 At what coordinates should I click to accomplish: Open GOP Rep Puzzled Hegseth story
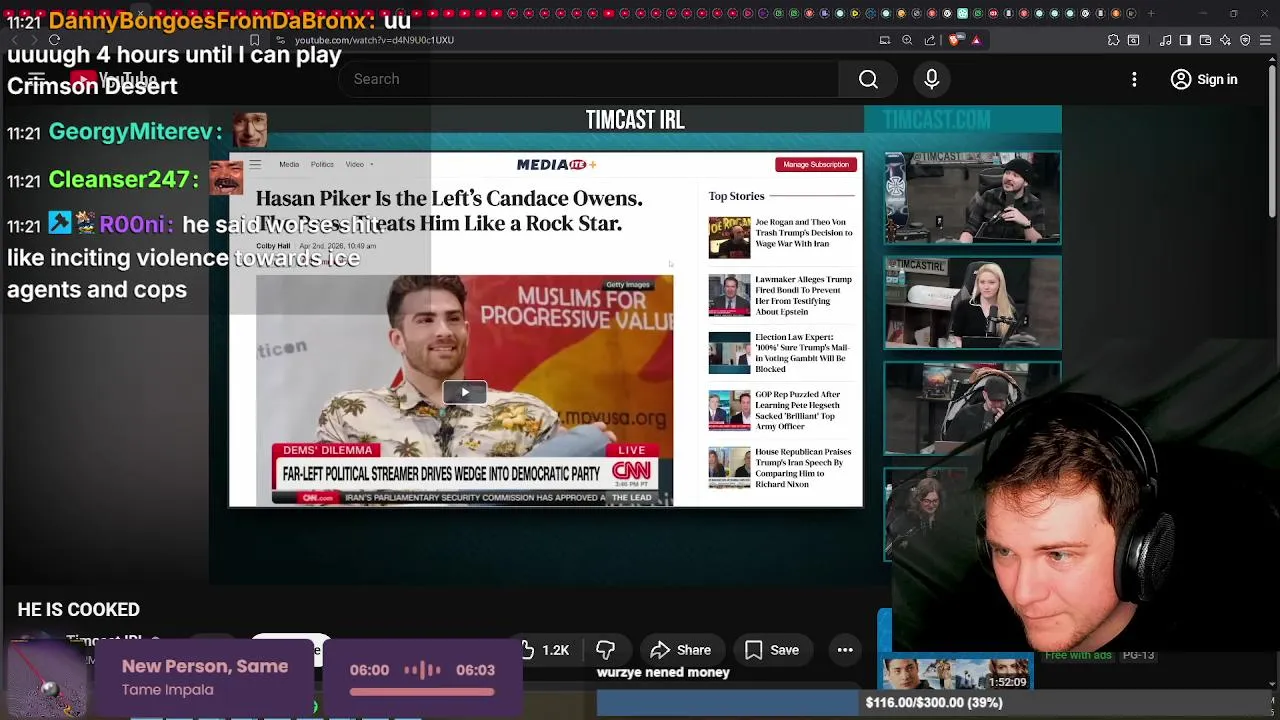click(x=797, y=410)
